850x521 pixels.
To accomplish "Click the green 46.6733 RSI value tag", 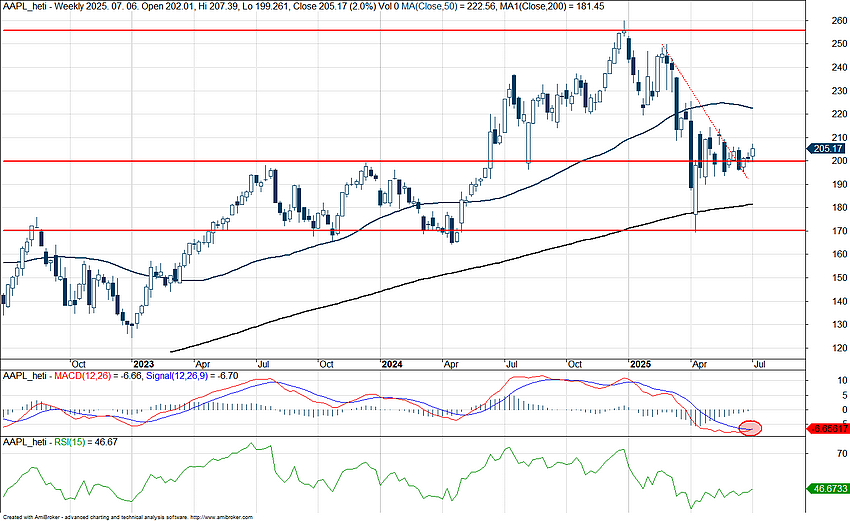I will coord(828,488).
